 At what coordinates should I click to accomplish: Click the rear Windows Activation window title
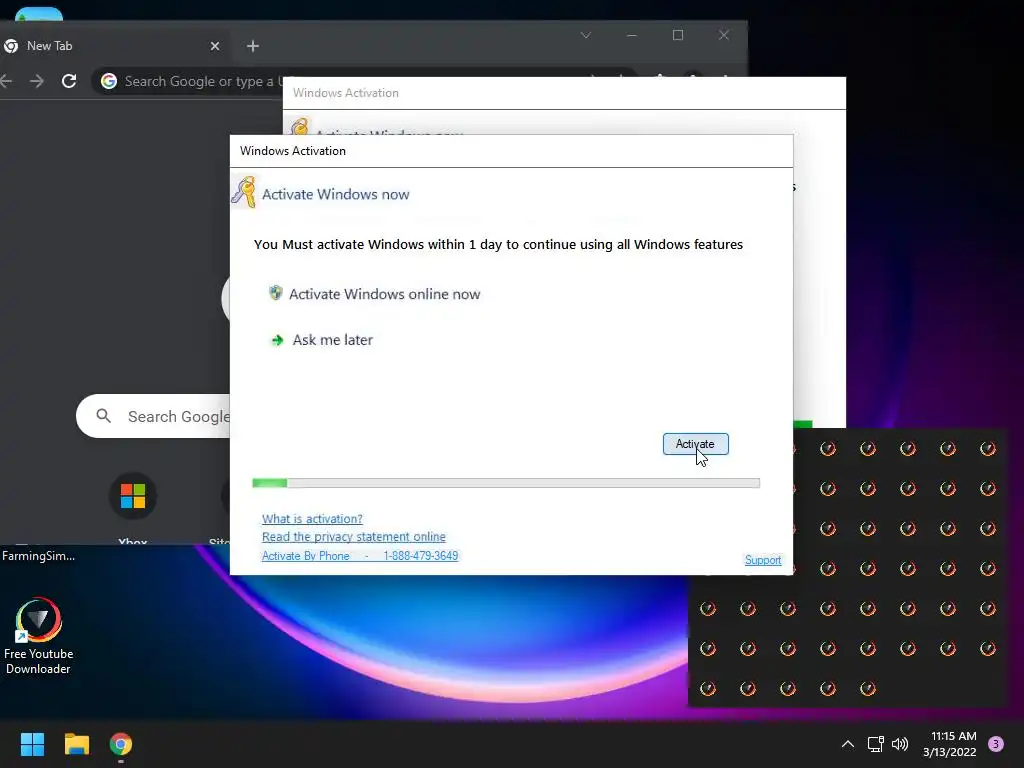345,93
